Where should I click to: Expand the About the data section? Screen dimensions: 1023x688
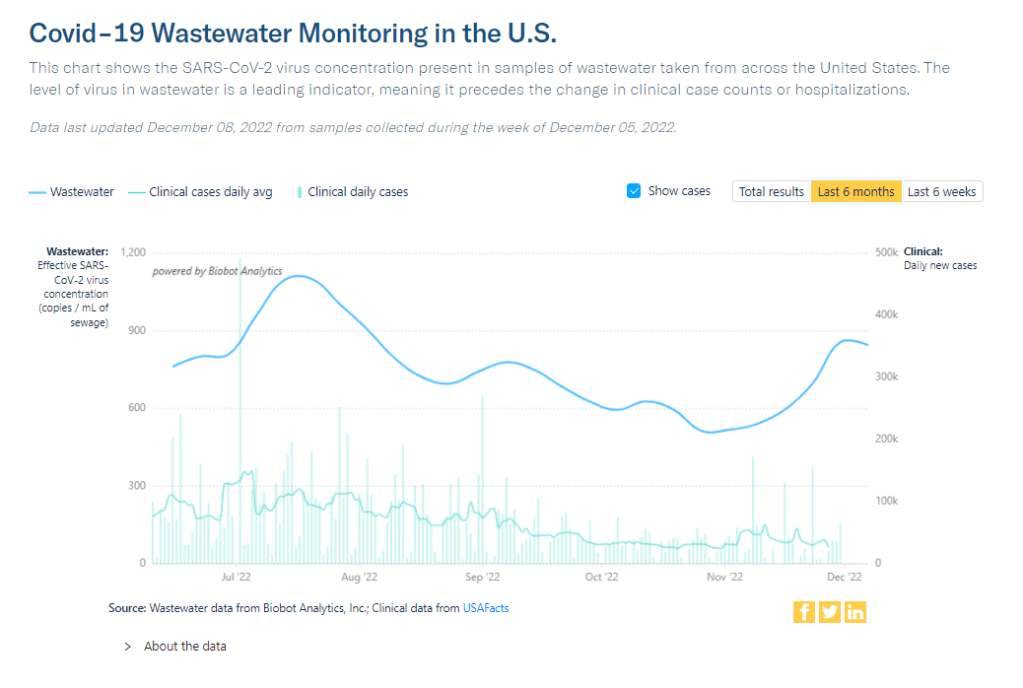coord(185,646)
